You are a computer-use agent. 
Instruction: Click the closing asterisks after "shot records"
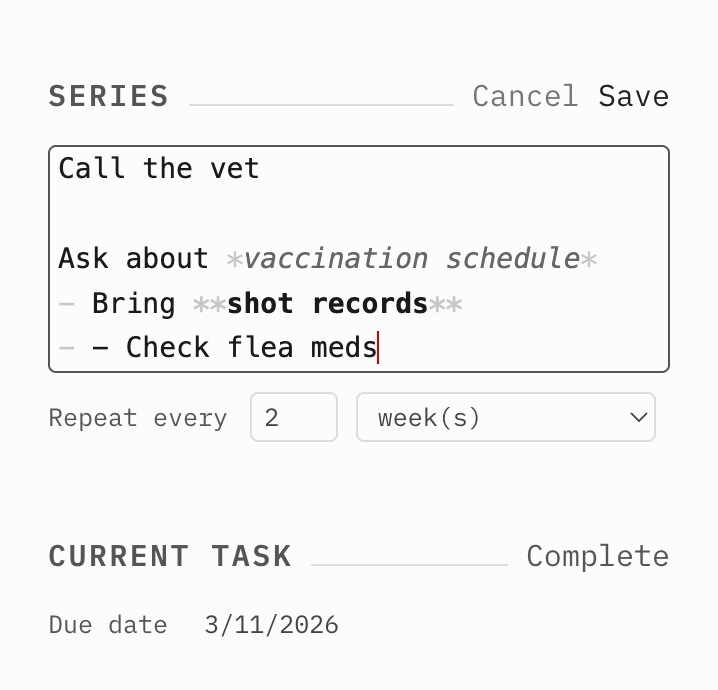coord(445,303)
